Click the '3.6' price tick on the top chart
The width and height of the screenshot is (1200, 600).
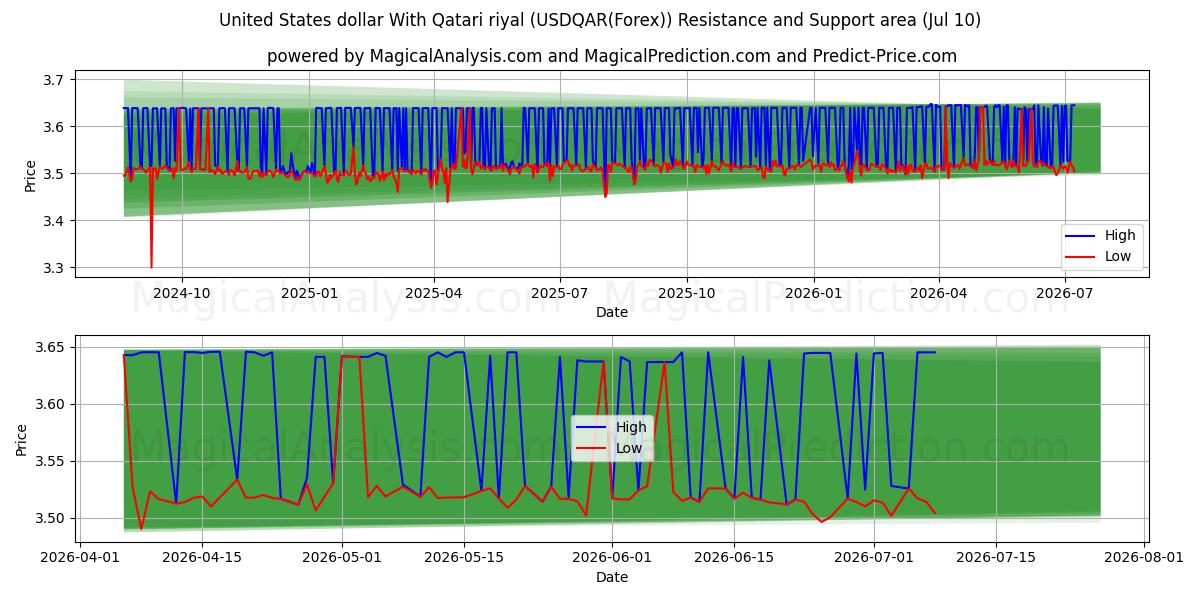[x=56, y=127]
